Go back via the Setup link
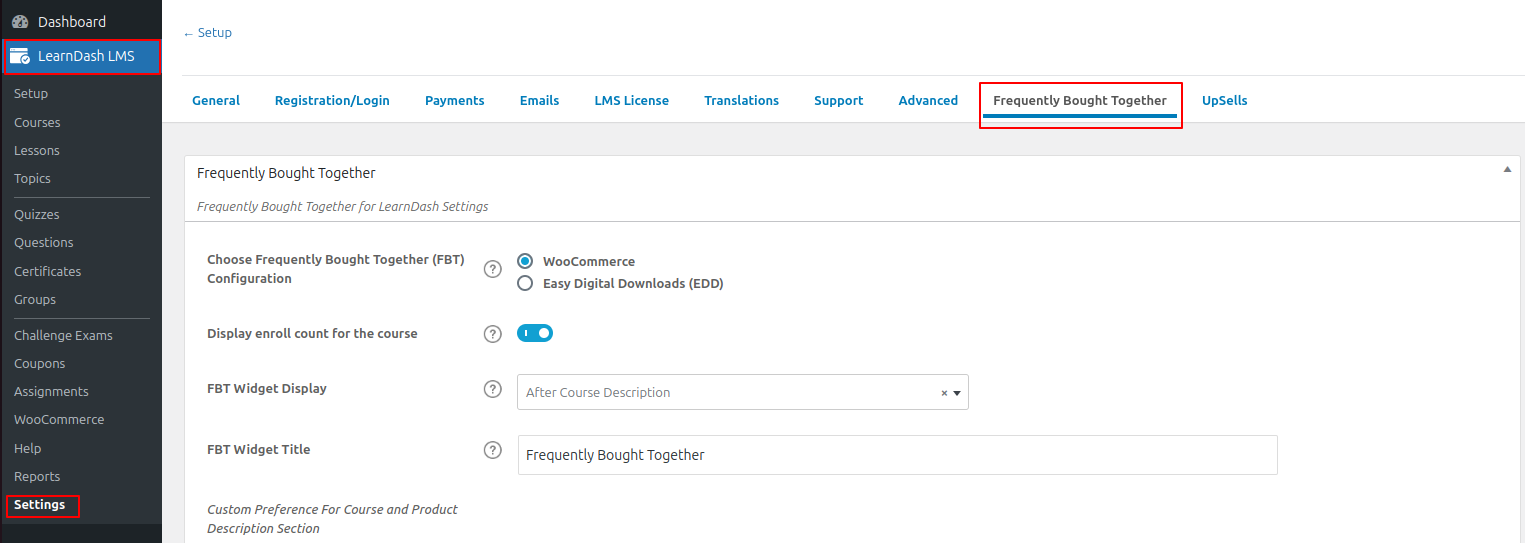 (207, 33)
